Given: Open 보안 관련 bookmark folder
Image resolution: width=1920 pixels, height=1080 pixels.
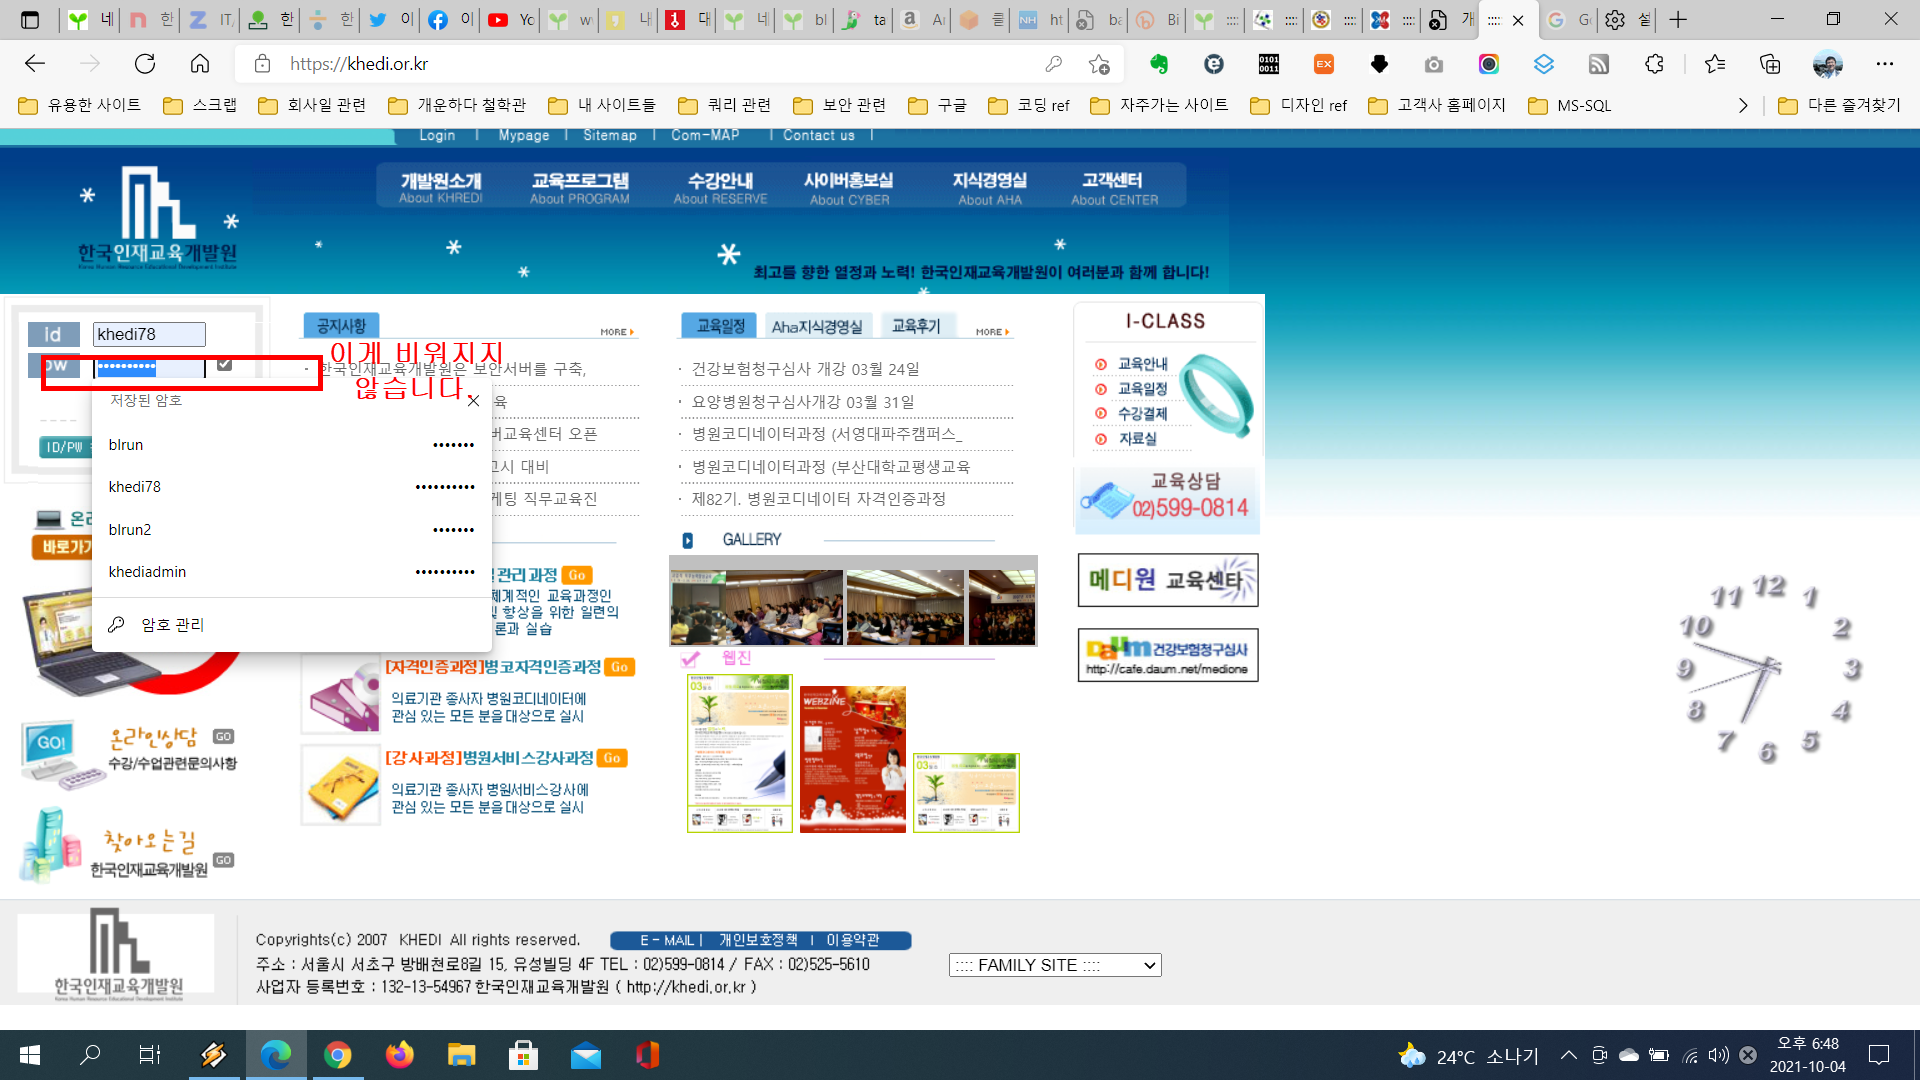Looking at the screenshot, I should (840, 105).
